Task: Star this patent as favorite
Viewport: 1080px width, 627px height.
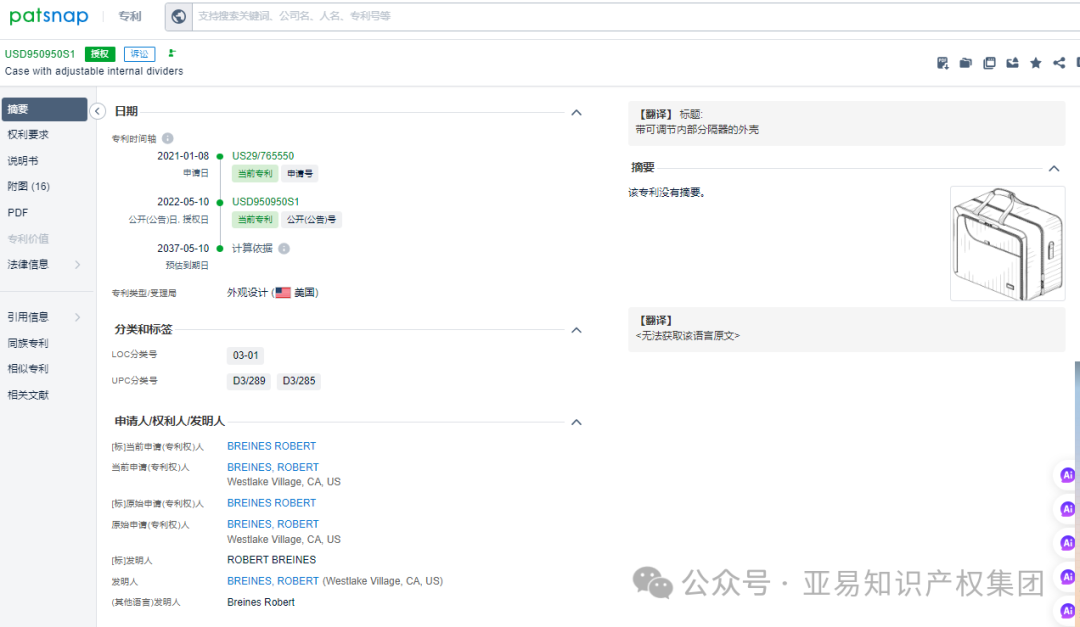Action: coord(1035,62)
